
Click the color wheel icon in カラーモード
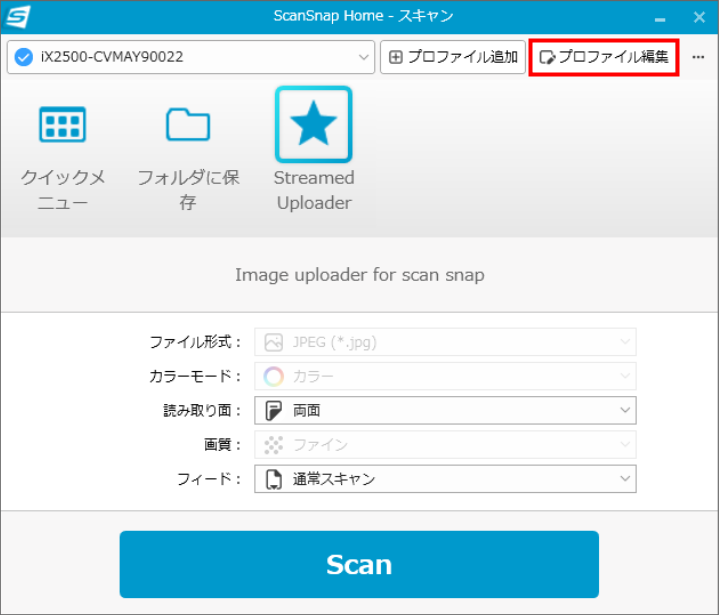tap(273, 376)
